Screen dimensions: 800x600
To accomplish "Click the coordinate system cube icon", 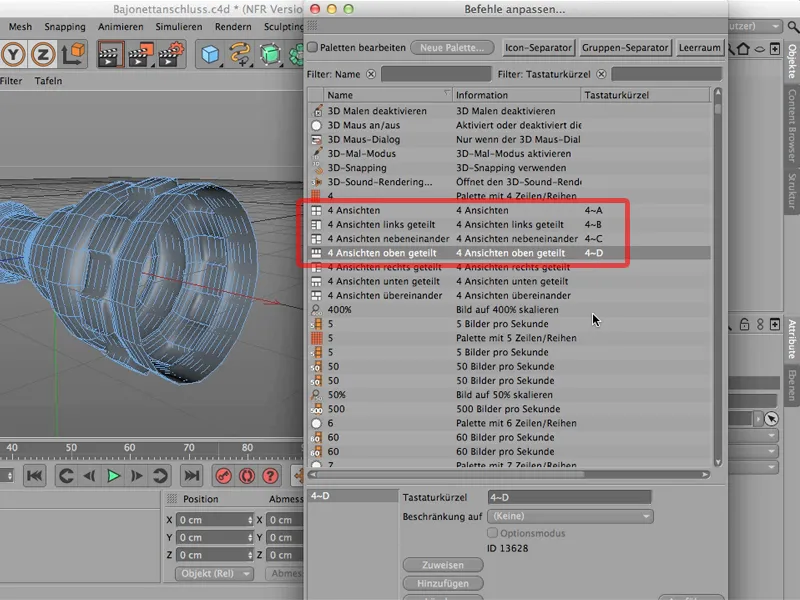I will pyautogui.click(x=73, y=54).
